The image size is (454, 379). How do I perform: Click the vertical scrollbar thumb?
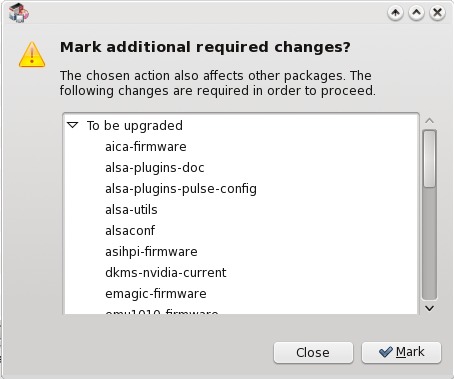point(429,159)
